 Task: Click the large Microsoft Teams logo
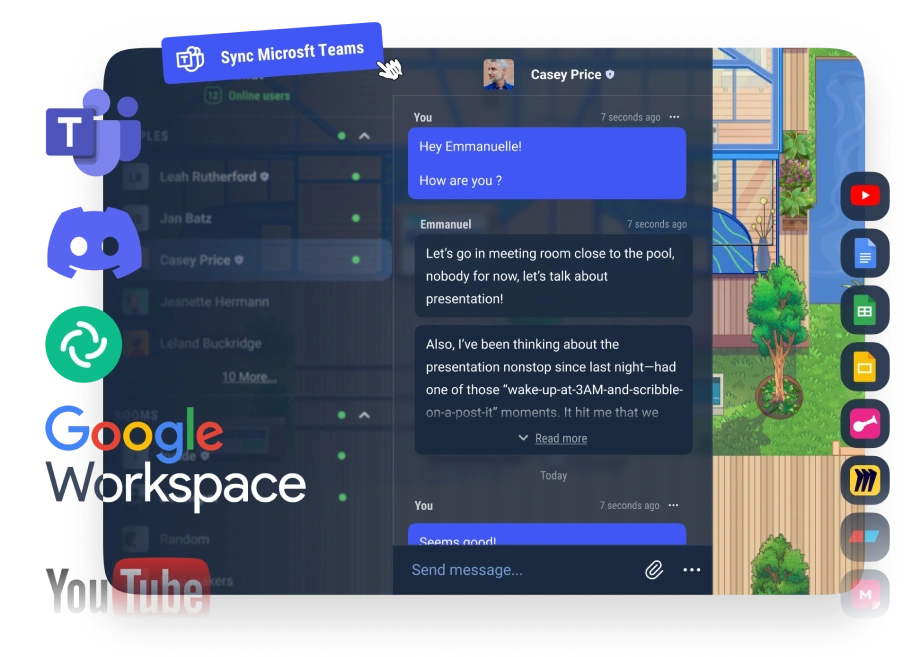click(x=93, y=132)
